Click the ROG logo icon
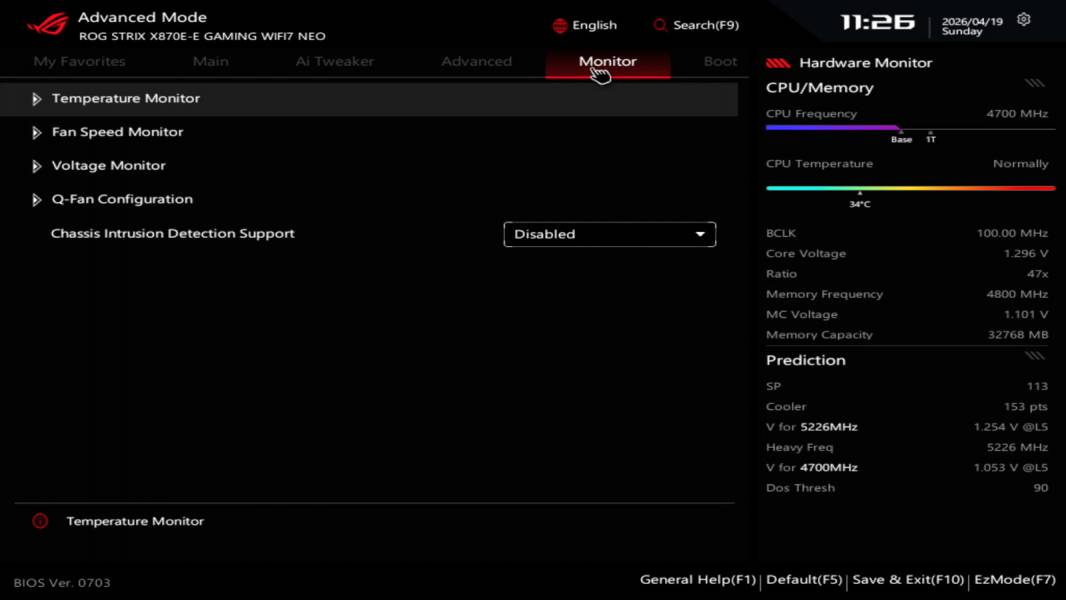1066x600 pixels. point(48,24)
